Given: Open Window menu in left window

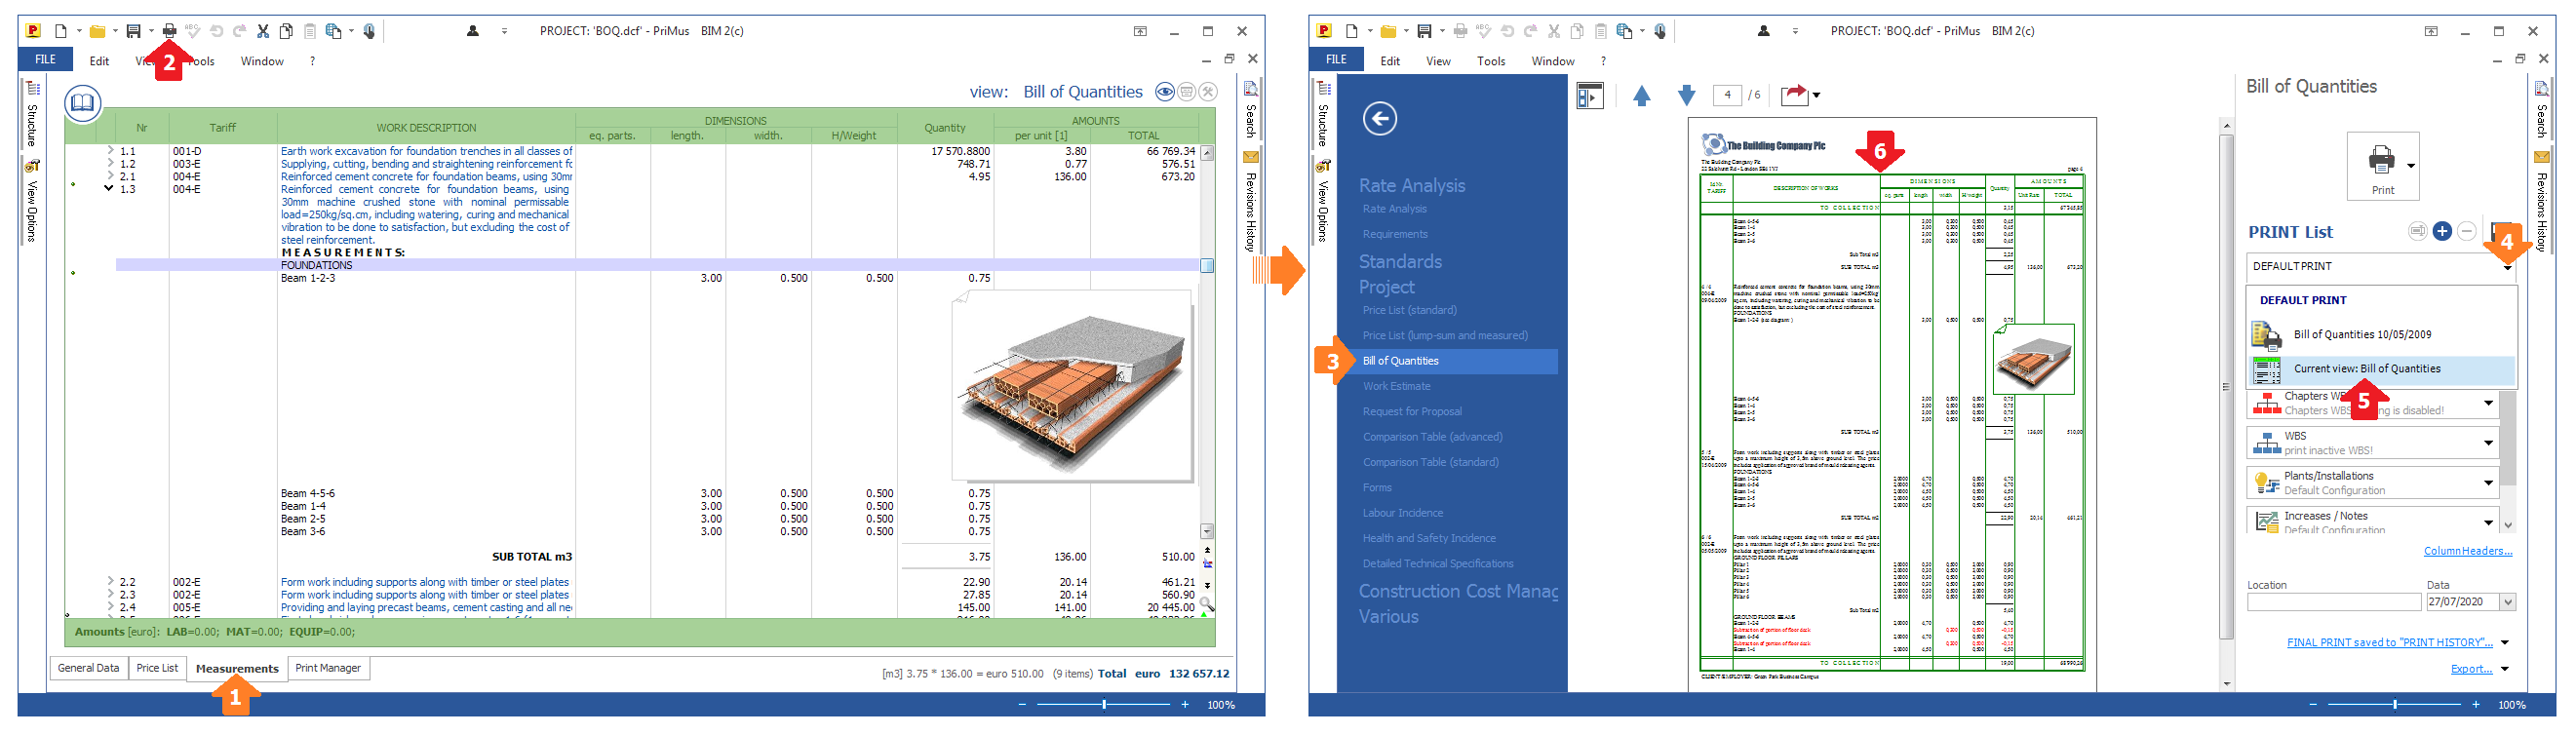Looking at the screenshot, I should tap(262, 61).
